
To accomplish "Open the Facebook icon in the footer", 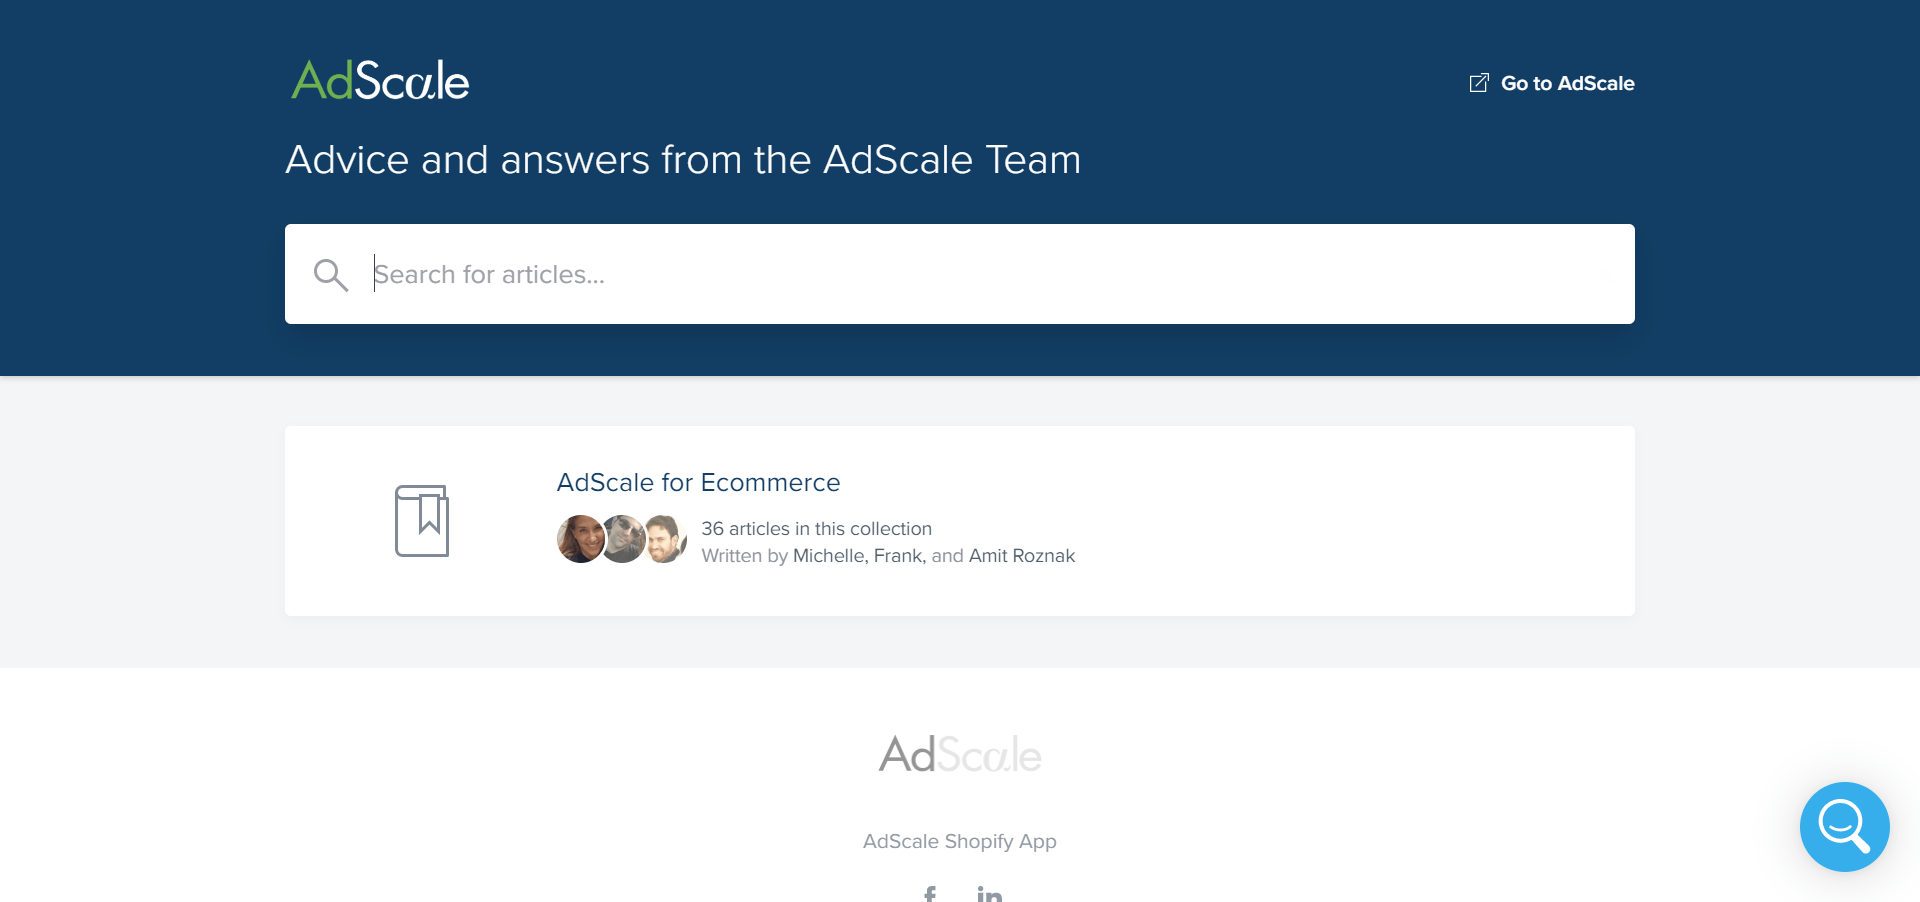I will point(931,895).
